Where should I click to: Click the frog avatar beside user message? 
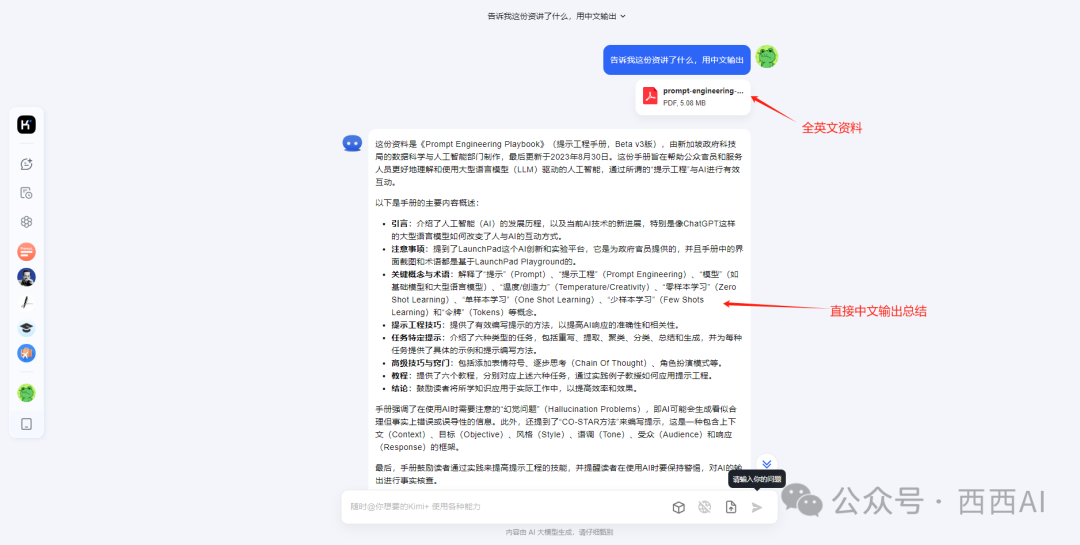pyautogui.click(x=767, y=56)
